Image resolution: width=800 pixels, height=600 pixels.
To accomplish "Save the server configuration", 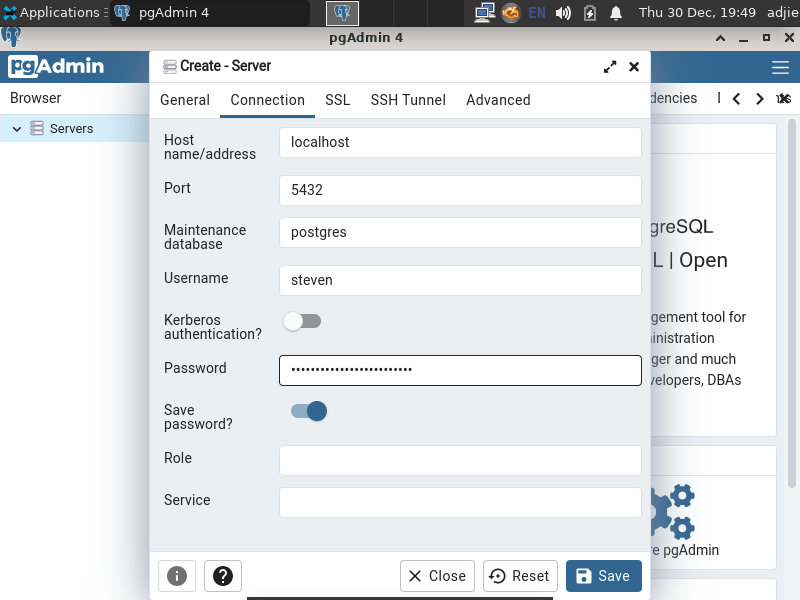I will (x=604, y=576).
